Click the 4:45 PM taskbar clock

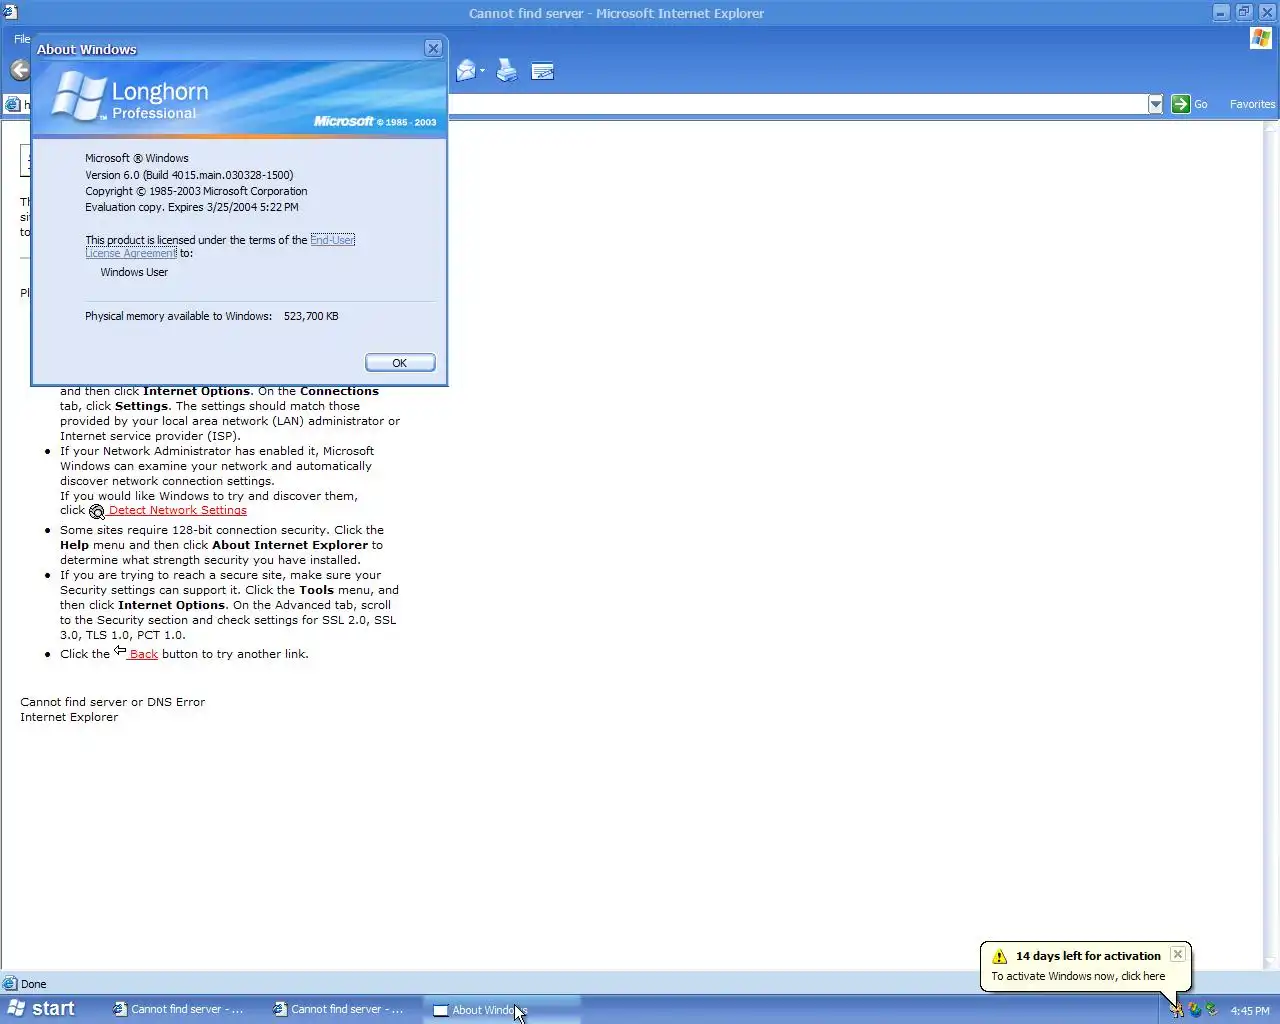pyautogui.click(x=1250, y=1010)
